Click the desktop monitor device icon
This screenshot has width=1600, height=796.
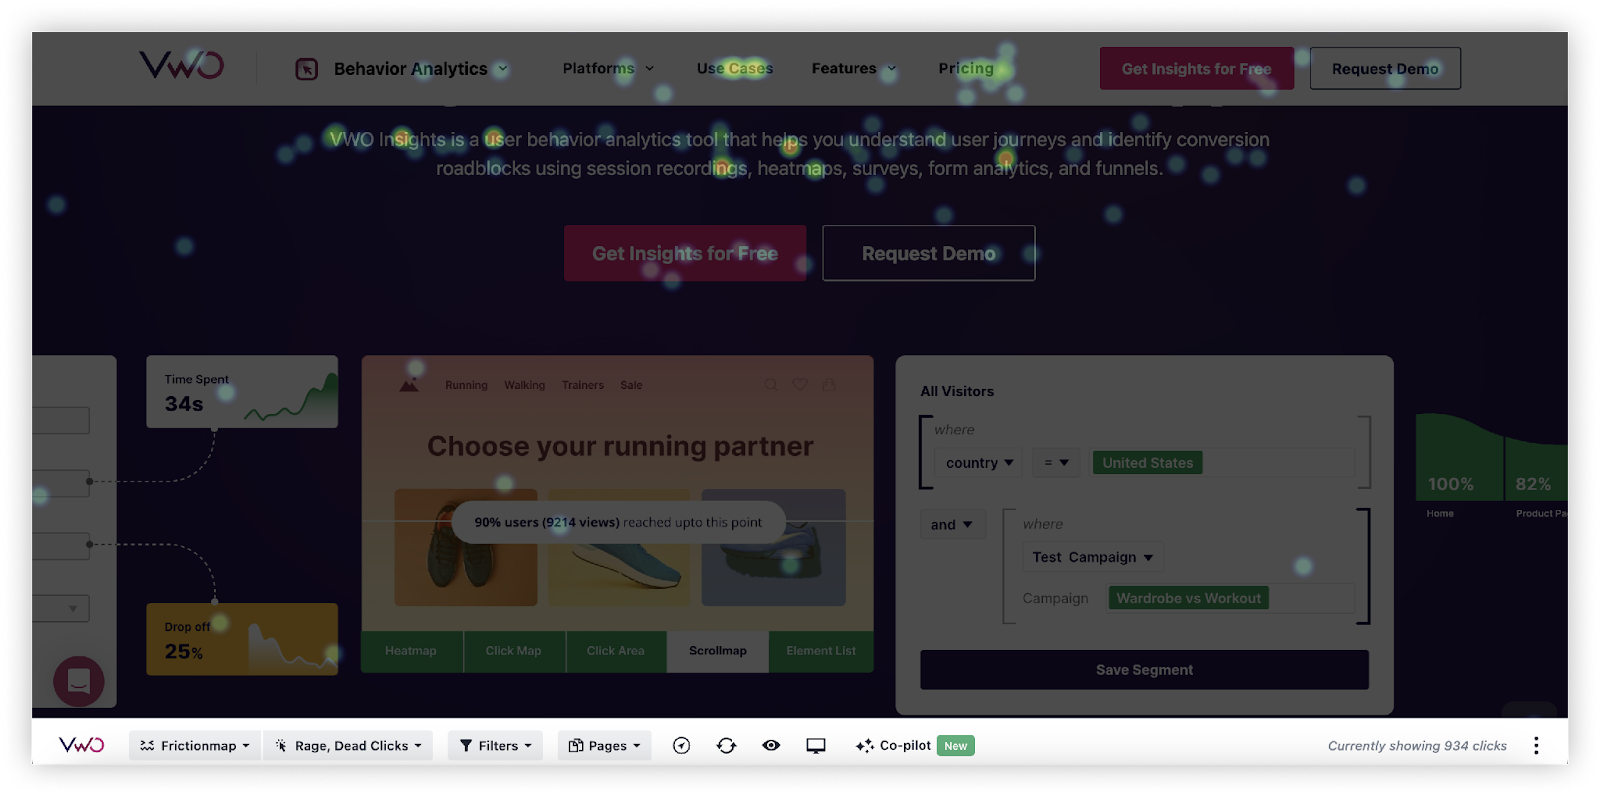[x=816, y=746]
